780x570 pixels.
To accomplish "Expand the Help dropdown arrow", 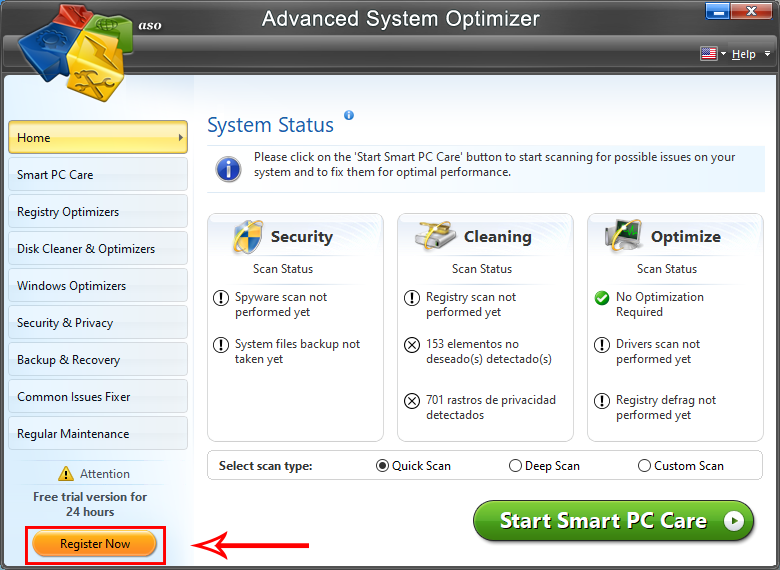I will tap(768, 53).
